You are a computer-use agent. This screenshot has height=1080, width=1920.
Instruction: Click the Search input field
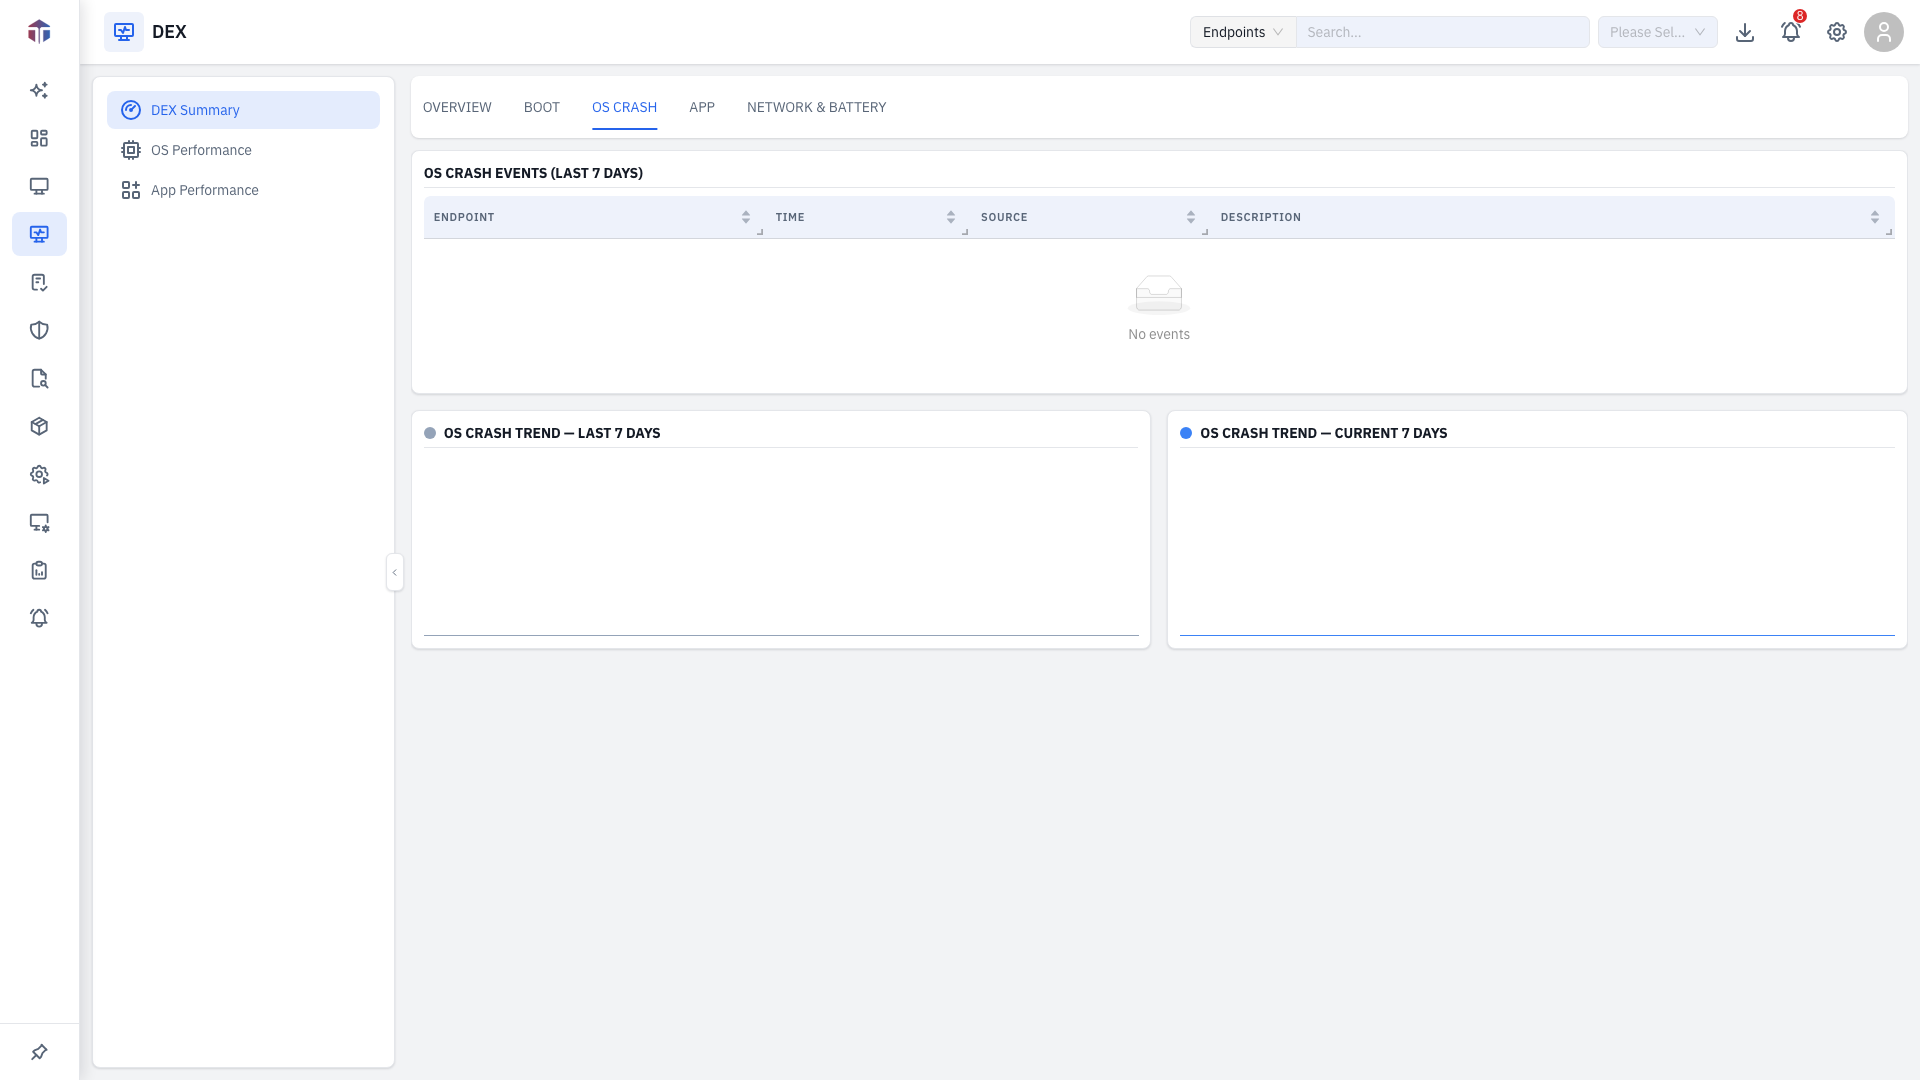1443,32
